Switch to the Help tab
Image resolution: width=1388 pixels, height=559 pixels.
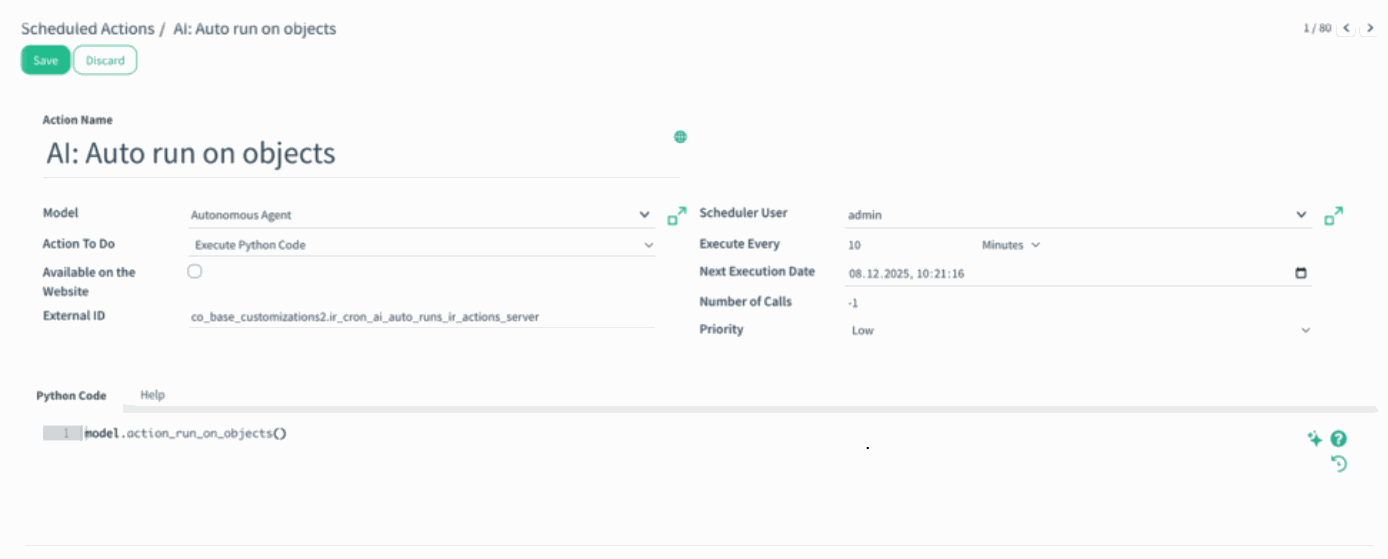tap(152, 395)
